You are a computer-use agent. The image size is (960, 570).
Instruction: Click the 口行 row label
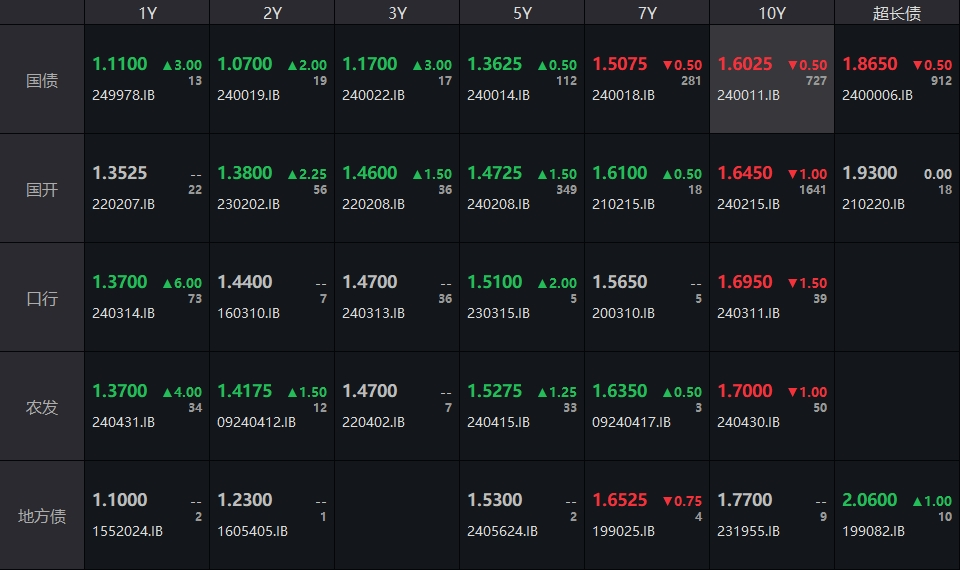(42, 298)
